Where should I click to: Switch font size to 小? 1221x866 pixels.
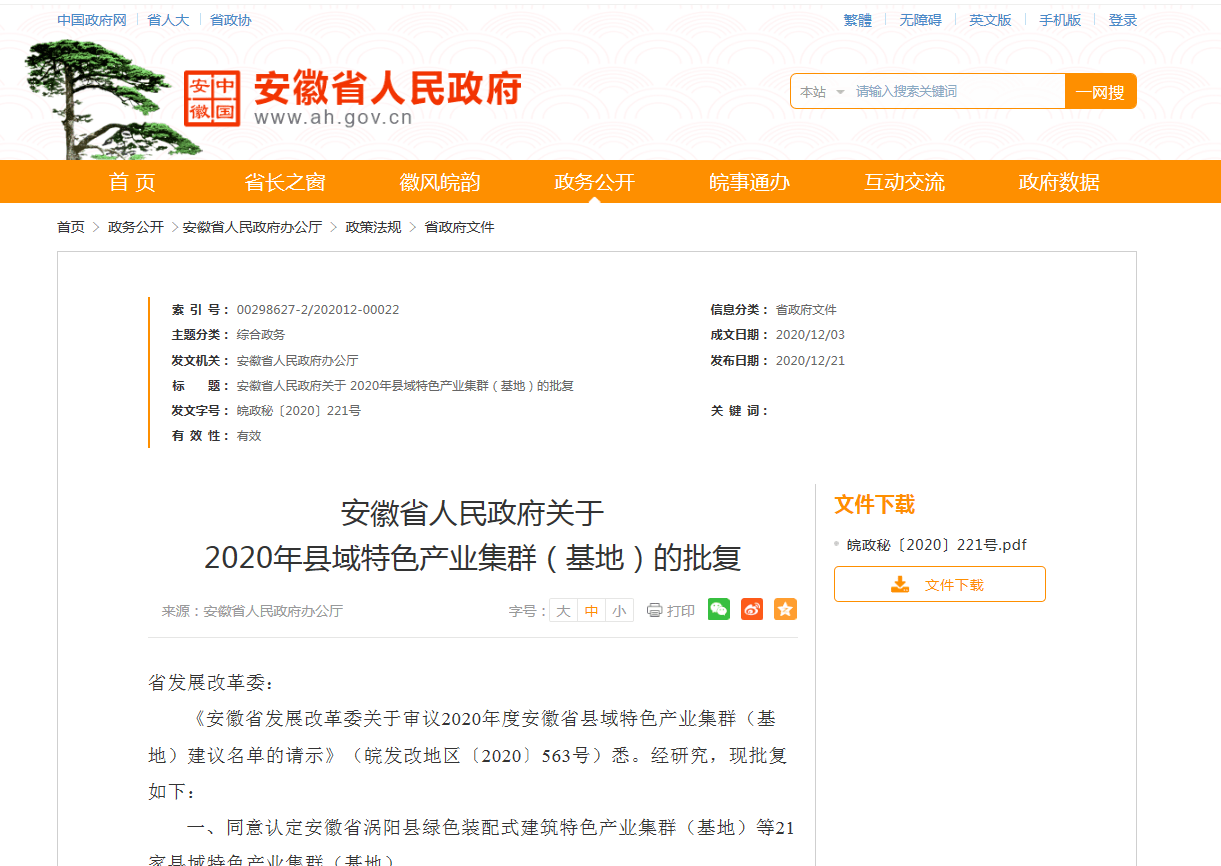[x=619, y=609]
